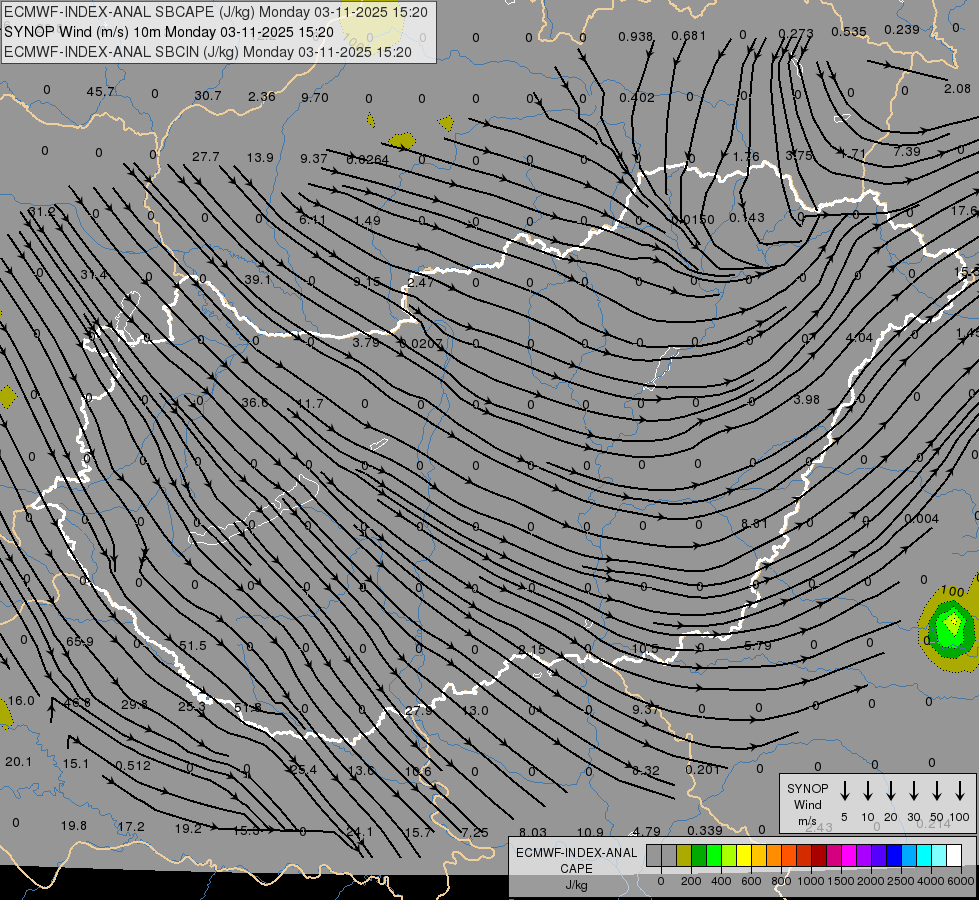Click the grid value 30.7
Viewport: 979px width, 900px height.
coord(208,96)
